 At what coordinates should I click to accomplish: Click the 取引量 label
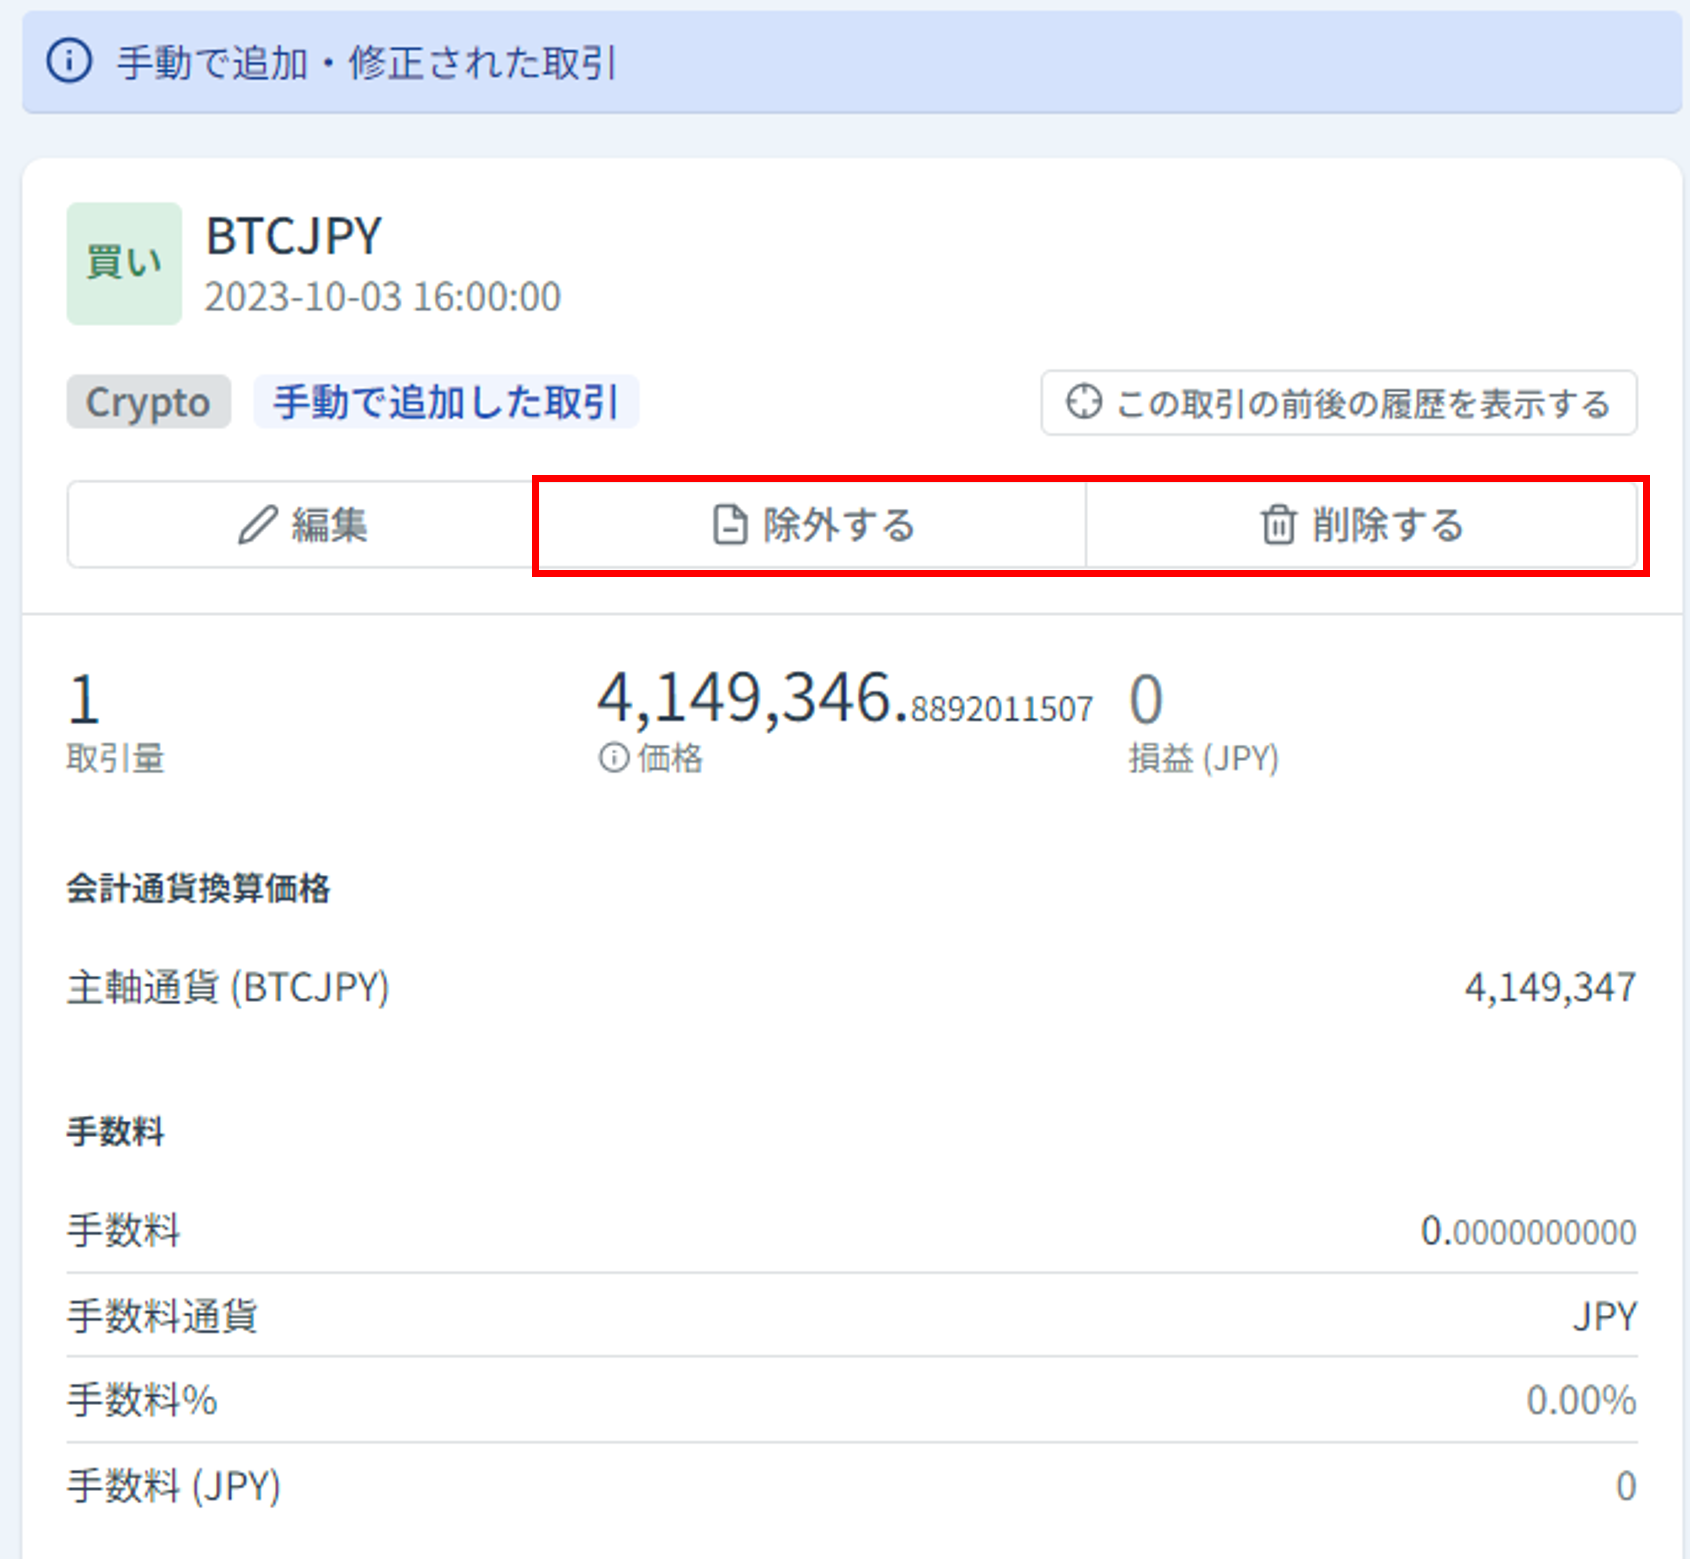tap(116, 758)
